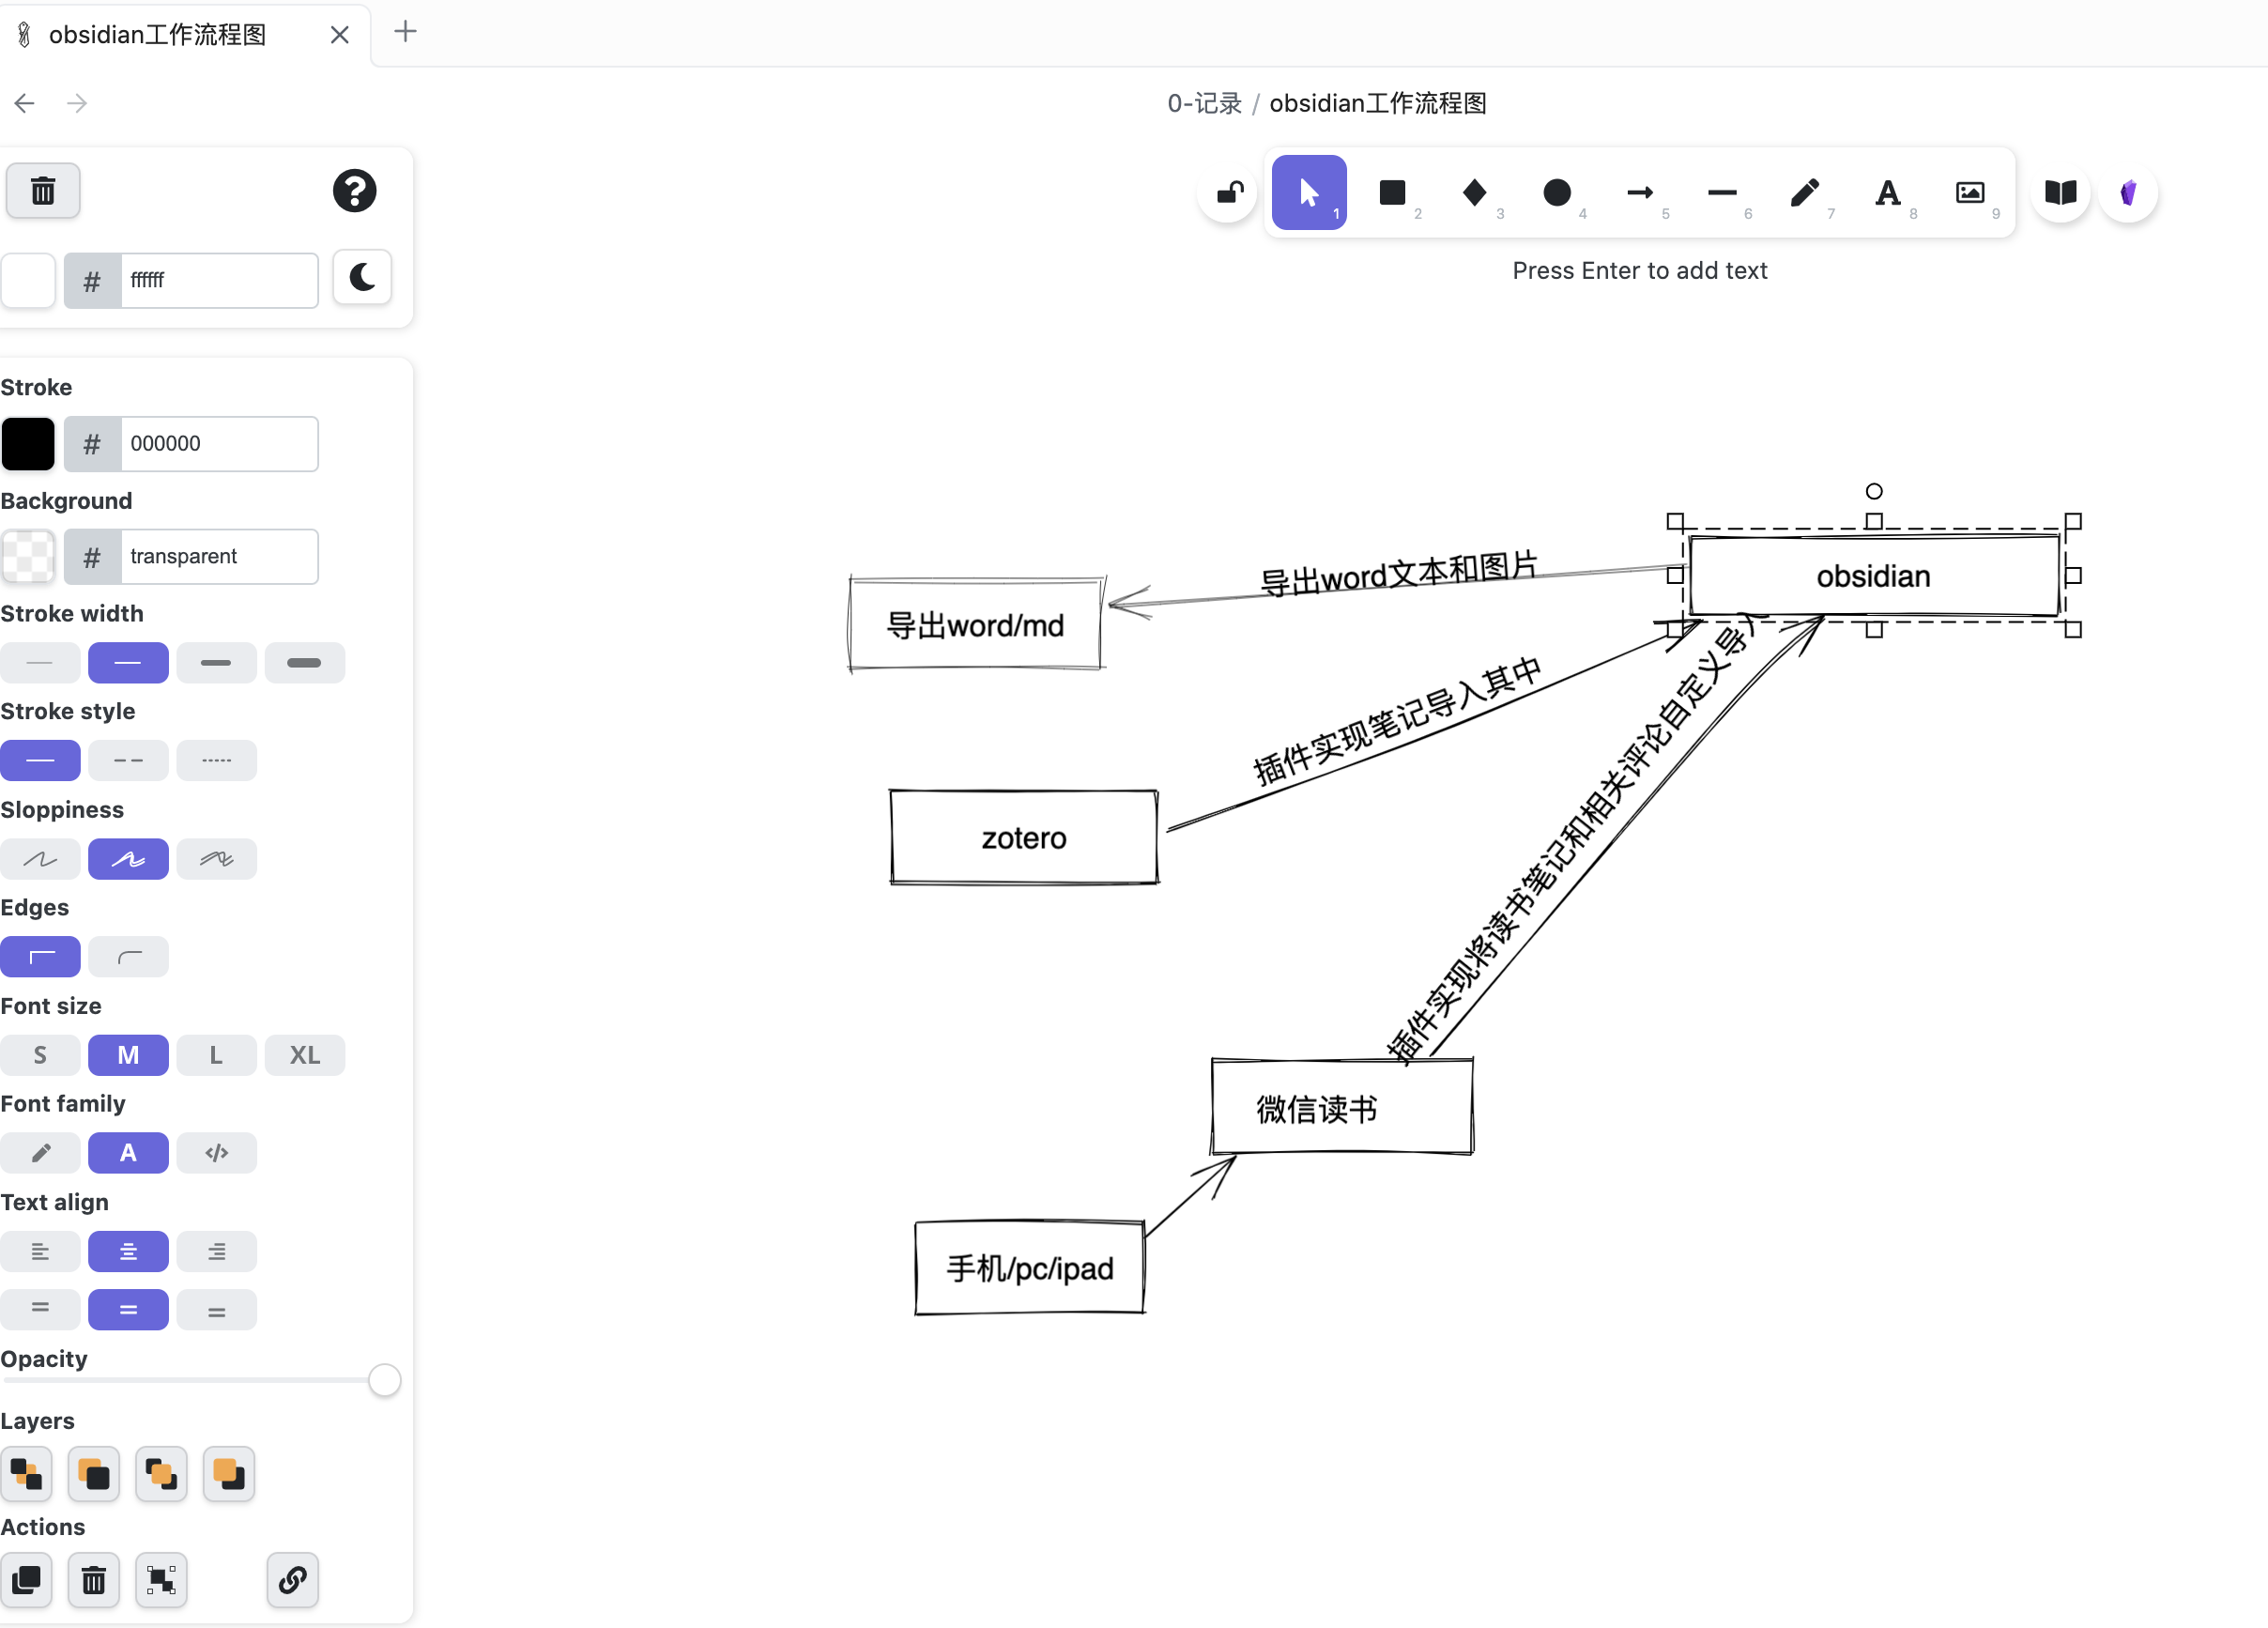This screenshot has width=2268, height=1628.
Task: Open the black Stroke color swatch
Action: point(27,443)
